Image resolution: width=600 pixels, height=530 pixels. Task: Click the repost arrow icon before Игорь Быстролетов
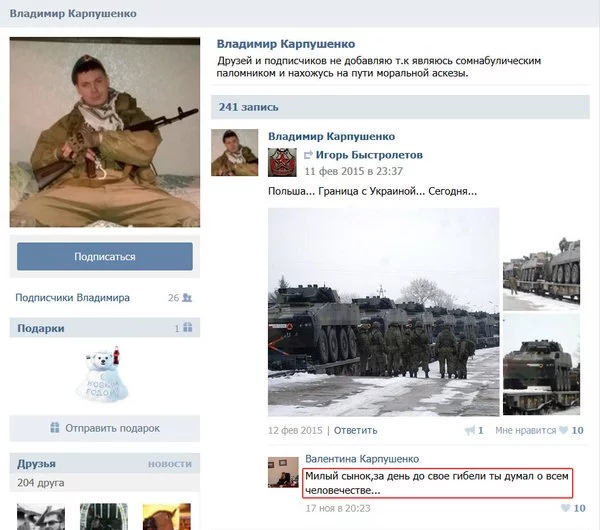tap(308, 155)
